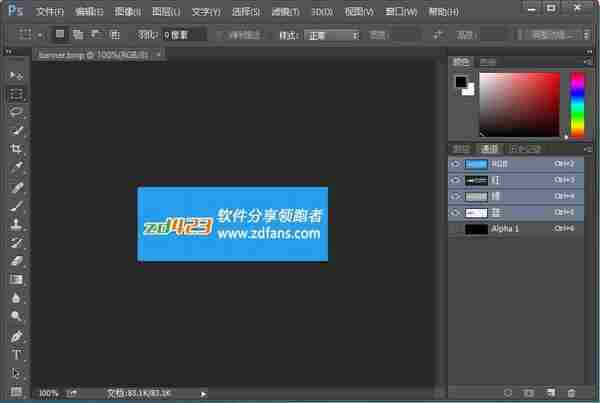Select the Eyedropper tool
This screenshot has height=403, width=600.
tap(16, 167)
